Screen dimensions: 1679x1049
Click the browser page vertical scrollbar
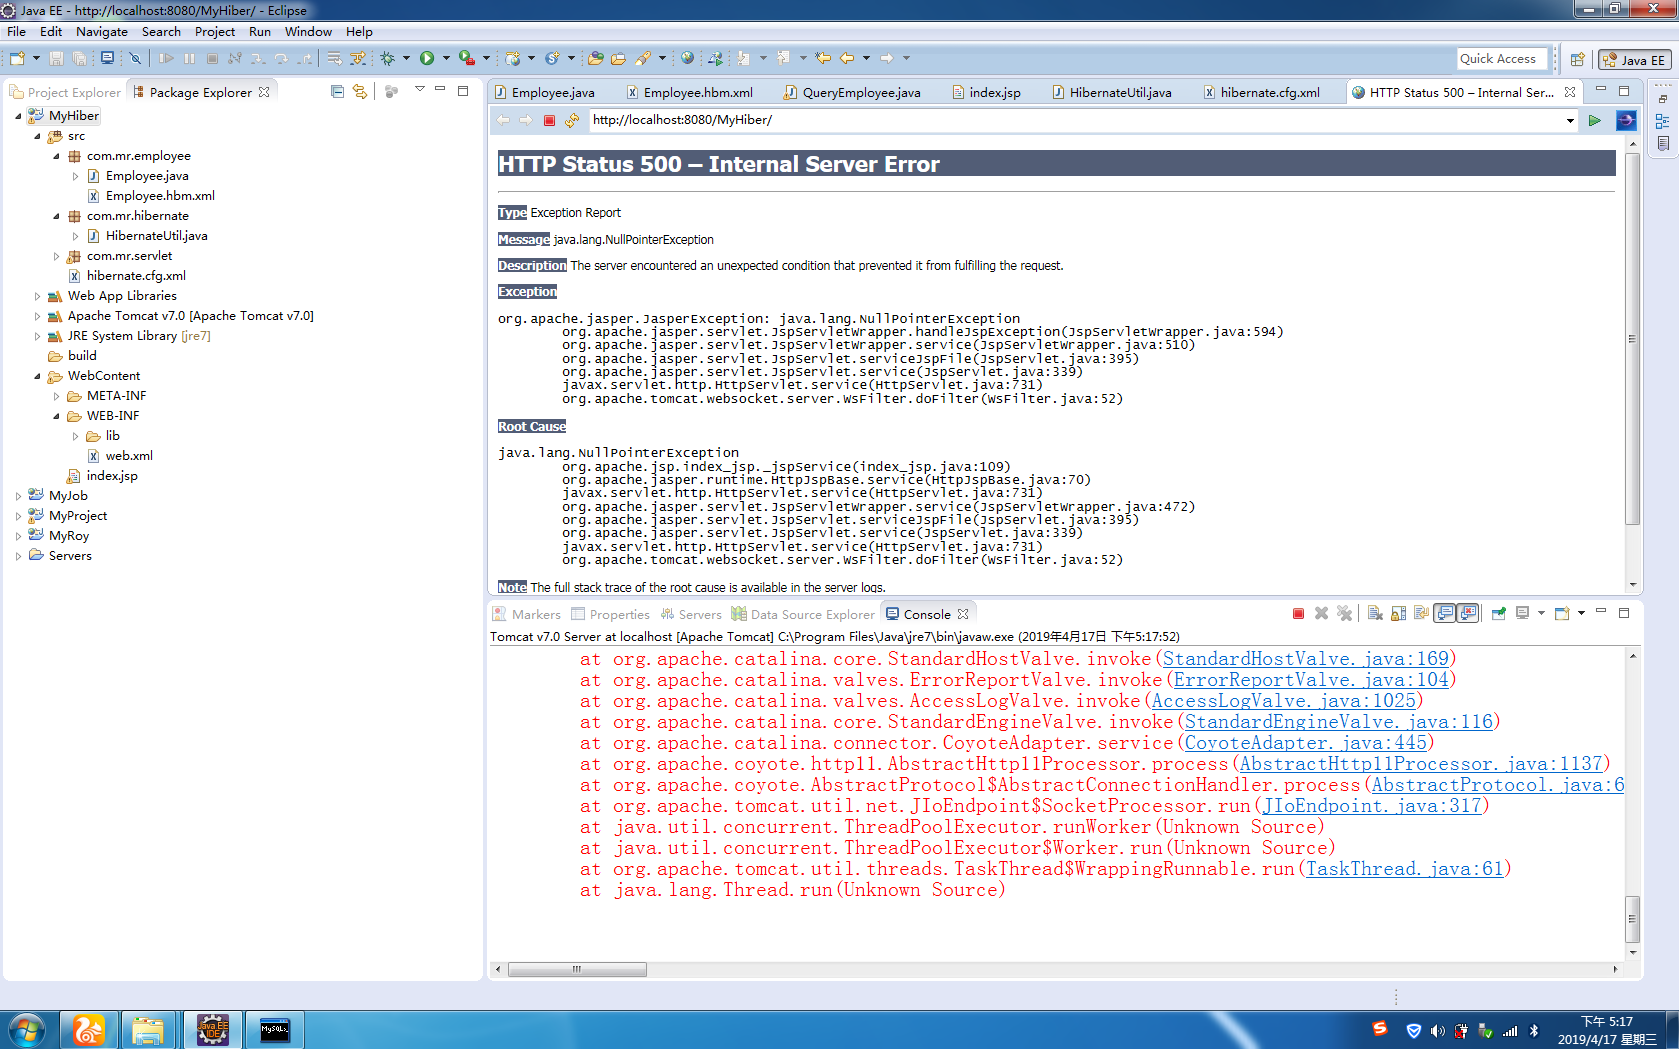1632,340
